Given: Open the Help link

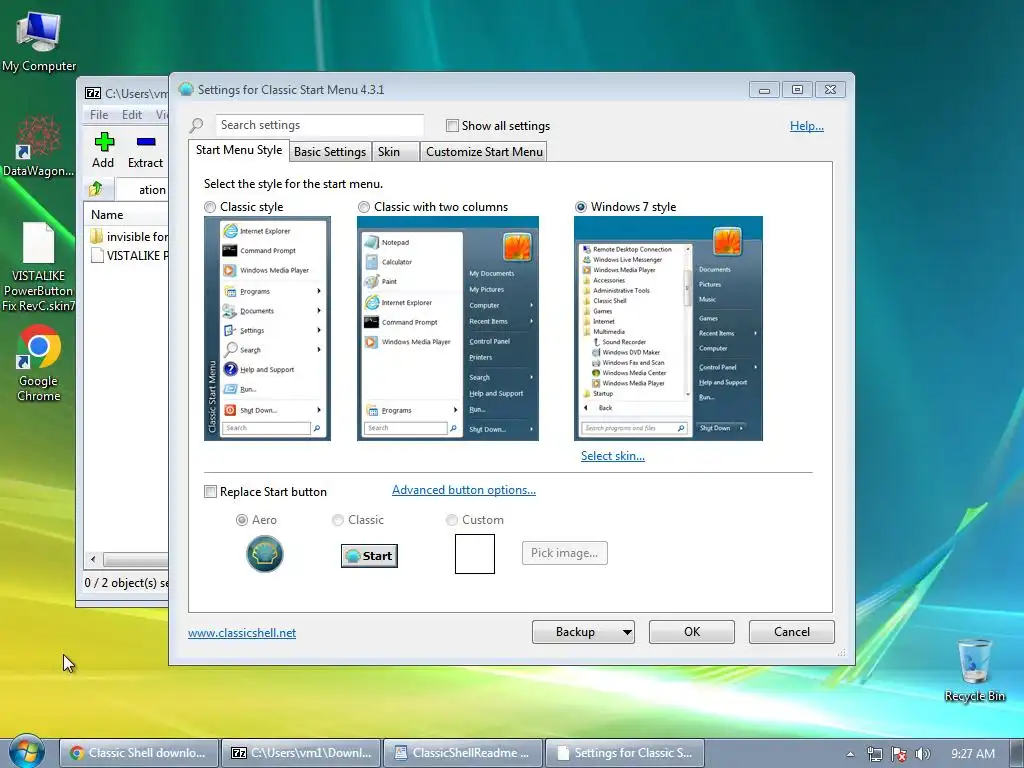Looking at the screenshot, I should 807,125.
